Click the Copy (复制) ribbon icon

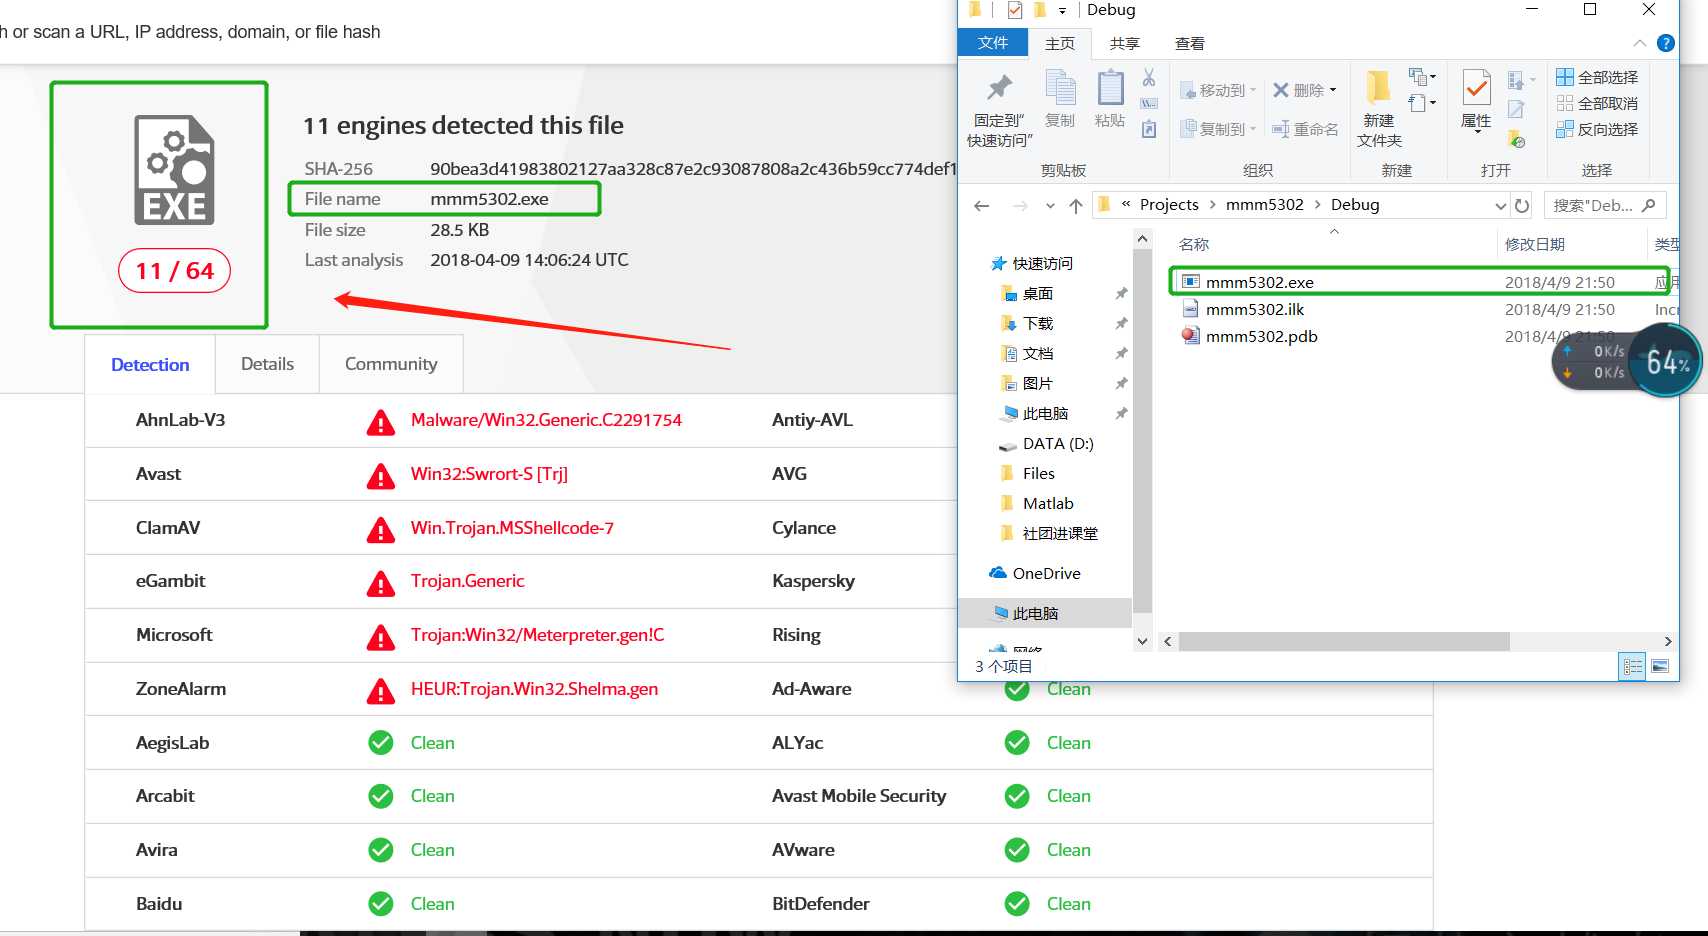click(x=1060, y=88)
